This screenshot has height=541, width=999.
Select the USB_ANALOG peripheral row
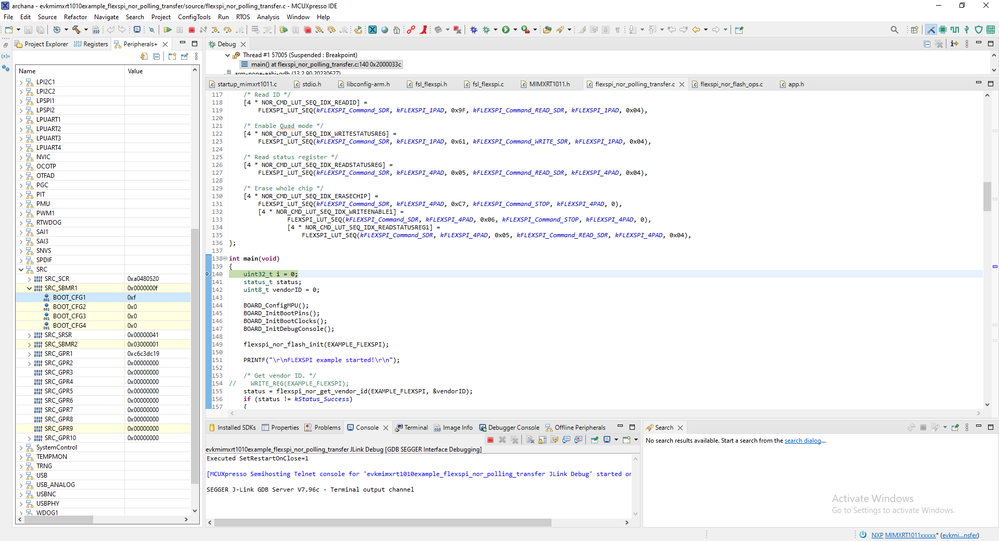103,485
